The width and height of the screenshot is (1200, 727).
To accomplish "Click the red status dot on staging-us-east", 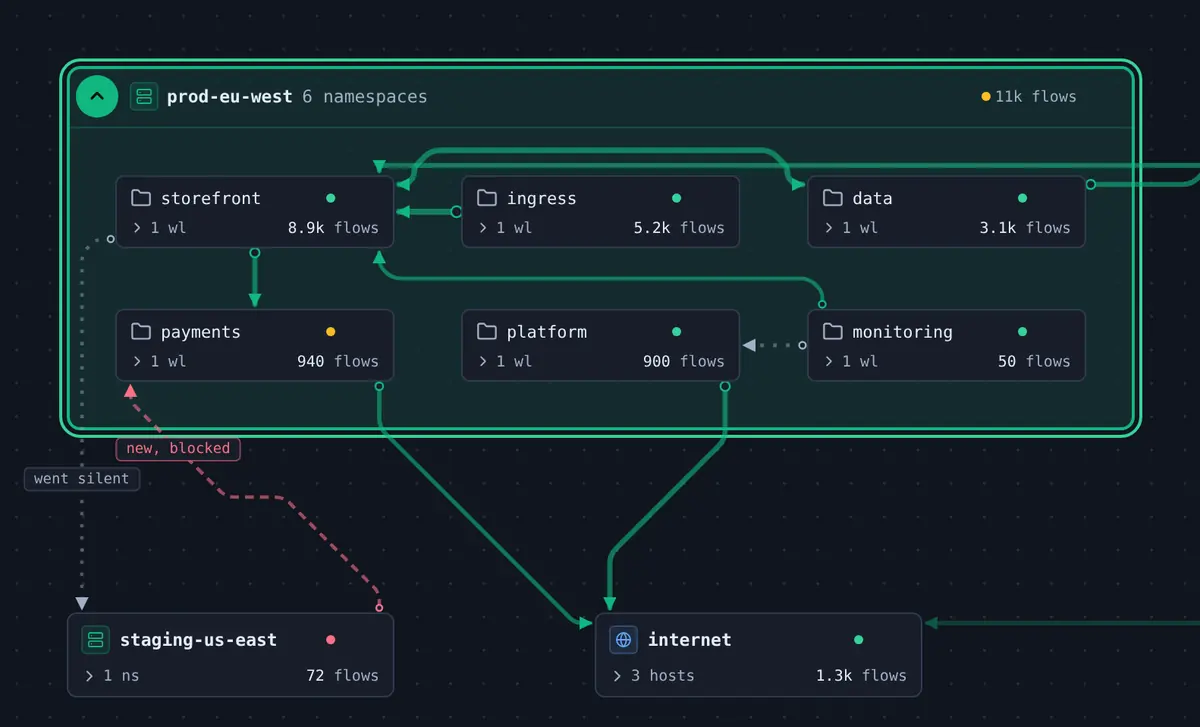I will point(331,640).
